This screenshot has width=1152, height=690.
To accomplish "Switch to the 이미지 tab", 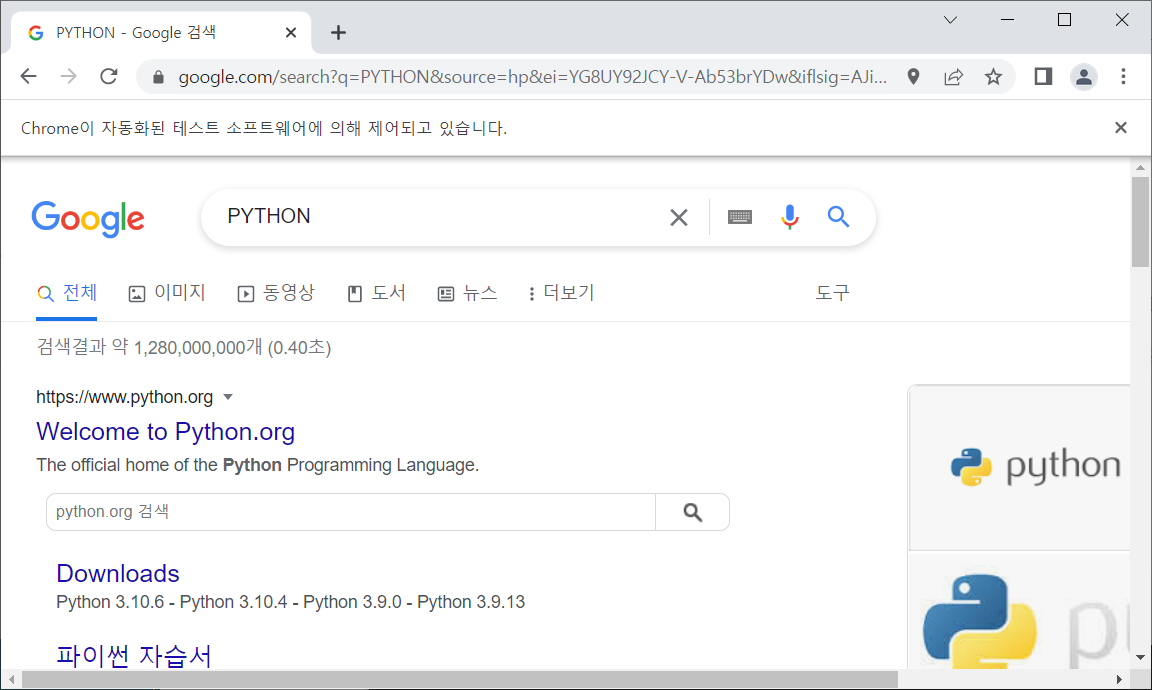I will pos(167,293).
